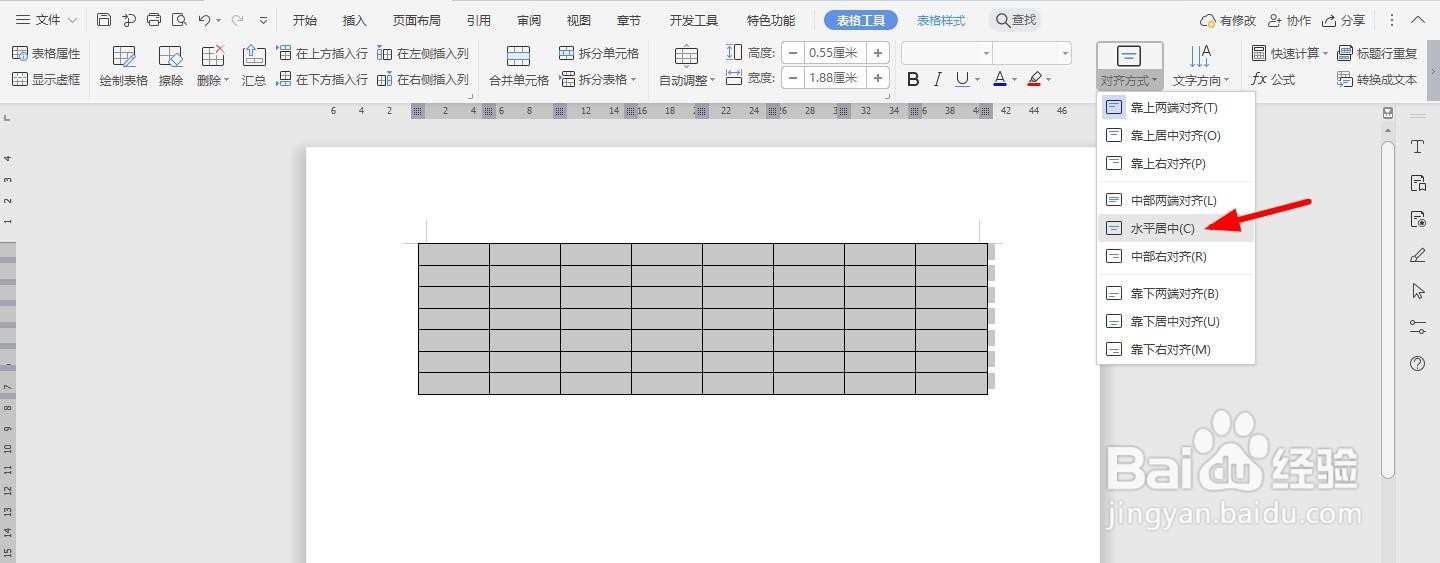Insert row below with 在下方插入行
The width and height of the screenshot is (1440, 563).
pos(322,79)
